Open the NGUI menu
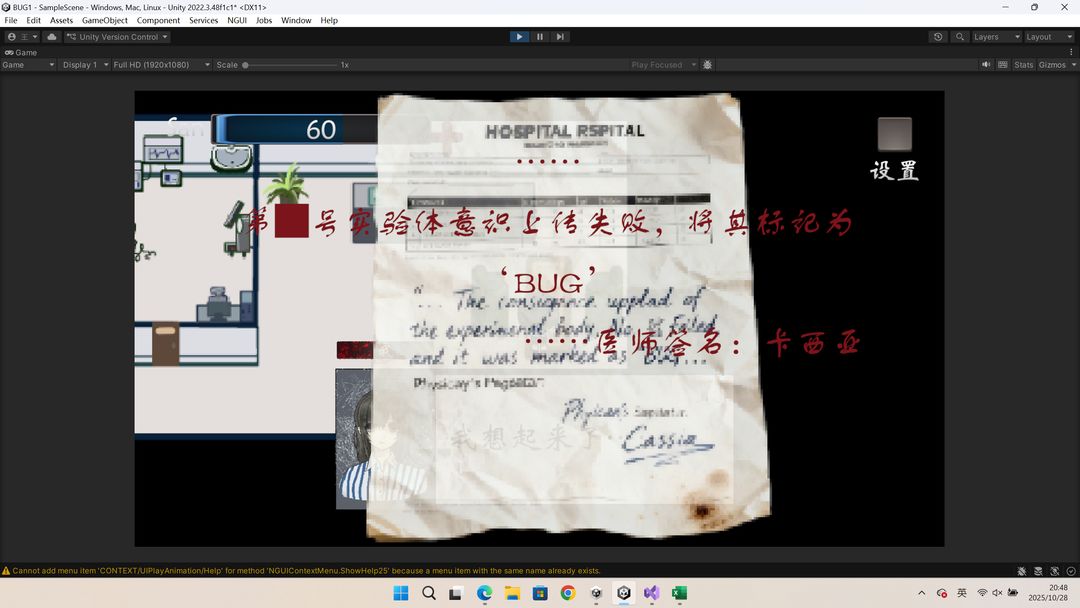1080x608 pixels. pyautogui.click(x=237, y=20)
